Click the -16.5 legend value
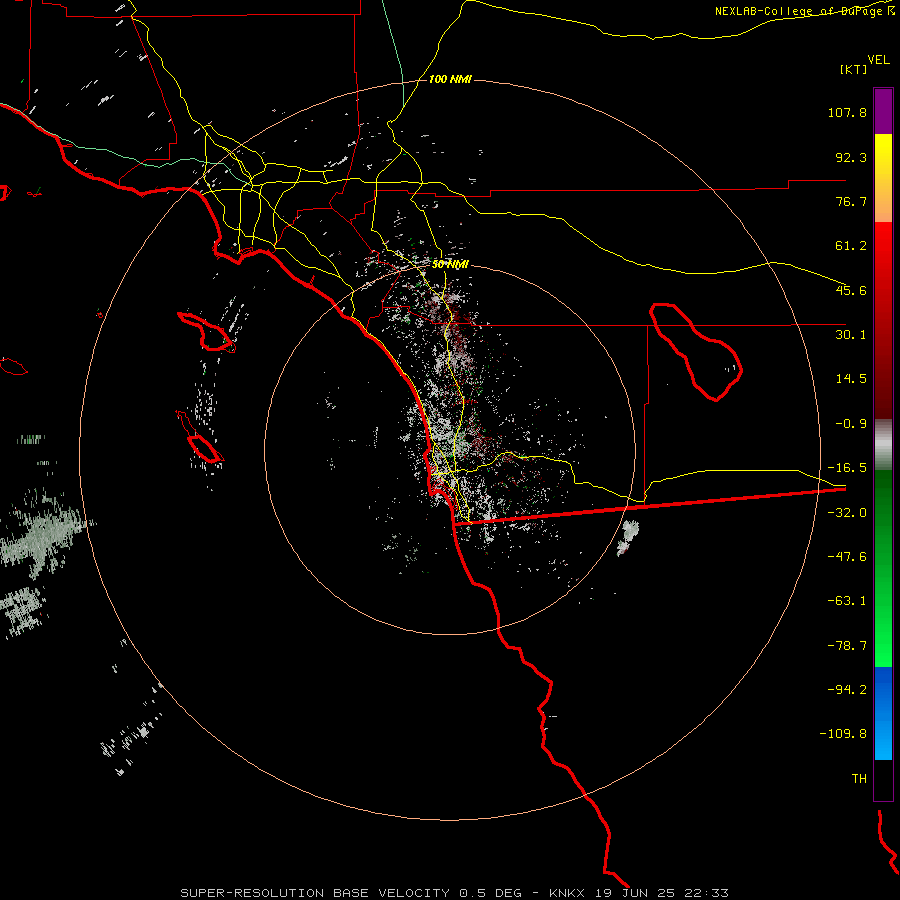This screenshot has width=900, height=900. tap(847, 468)
